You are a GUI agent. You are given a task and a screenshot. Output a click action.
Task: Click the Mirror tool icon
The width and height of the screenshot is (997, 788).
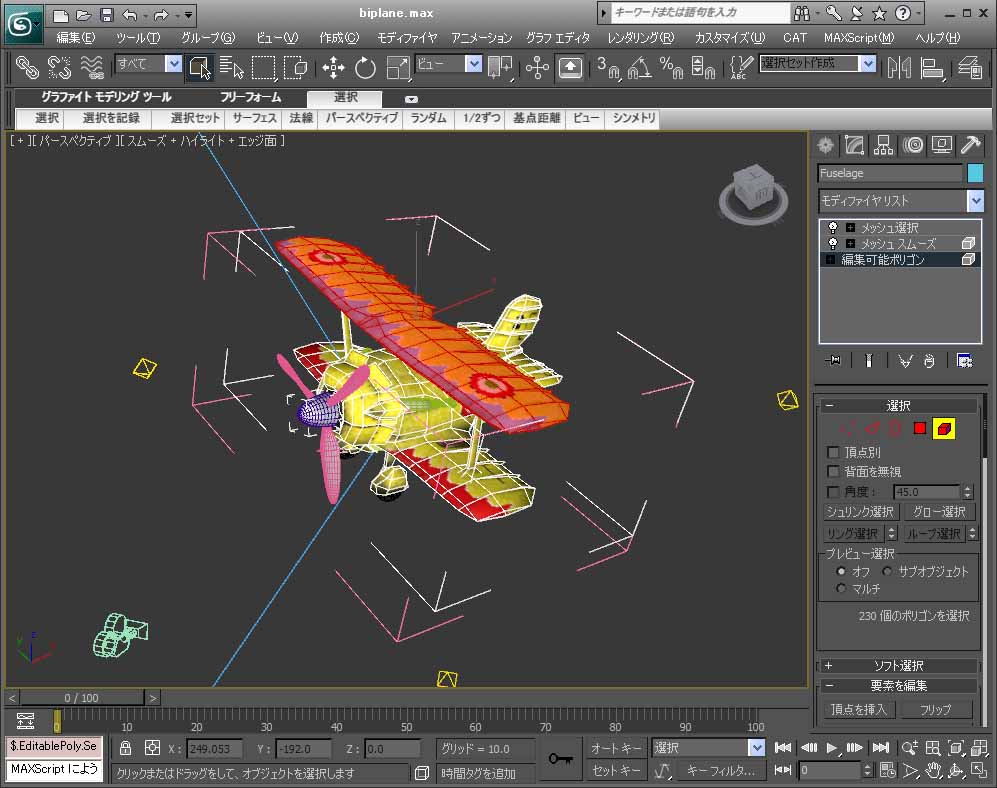[x=899, y=68]
